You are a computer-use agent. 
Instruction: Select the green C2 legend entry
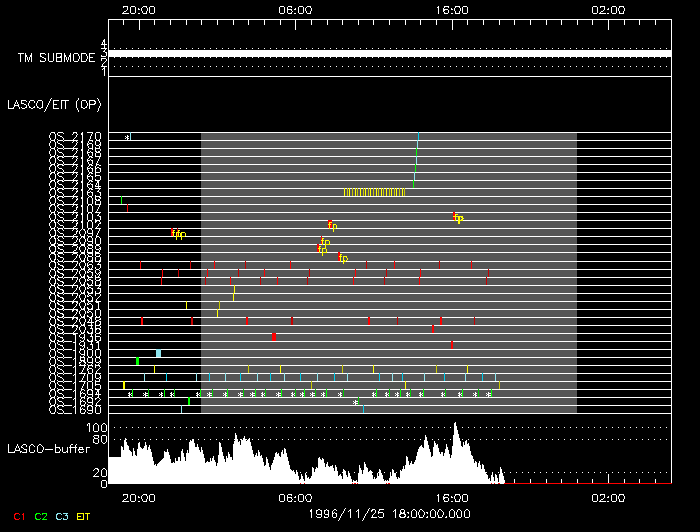tap(40, 516)
